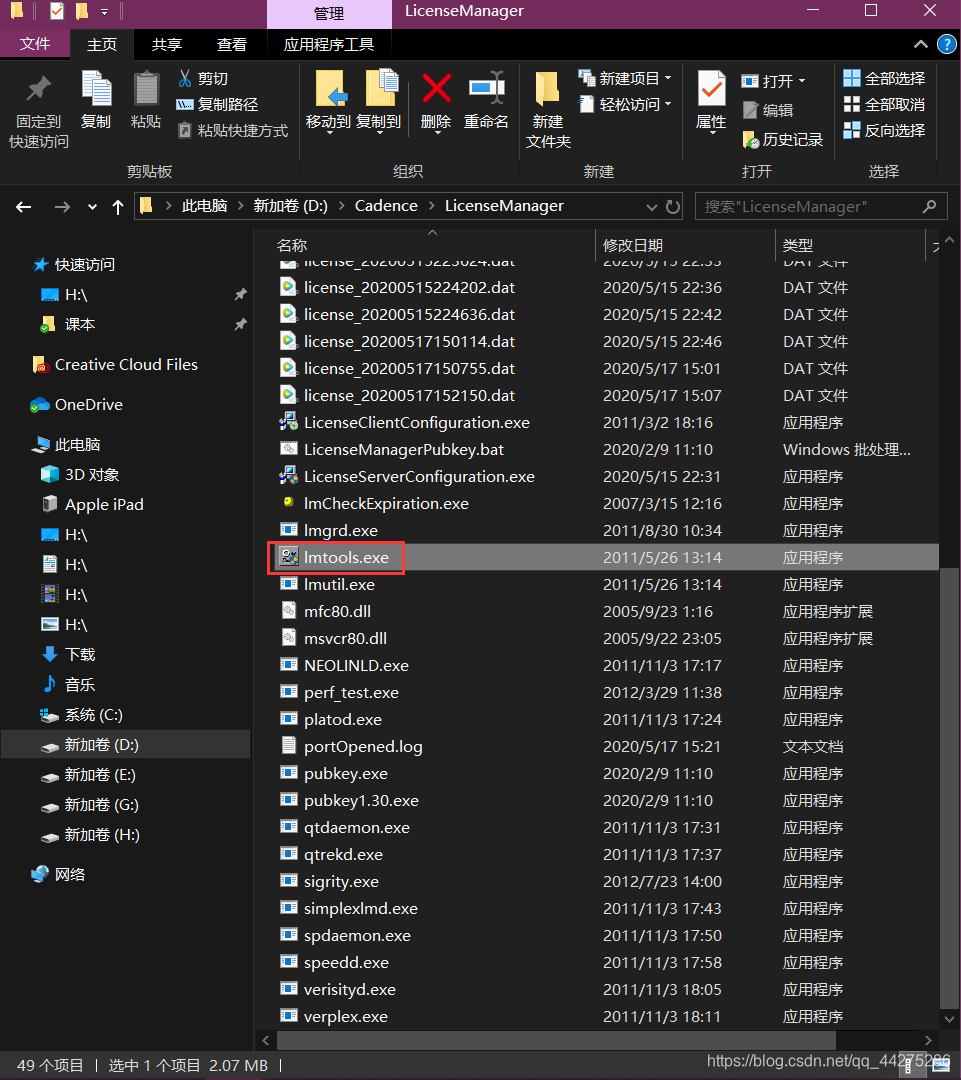Open the Help question mark icon
The width and height of the screenshot is (961, 1080).
(947, 45)
